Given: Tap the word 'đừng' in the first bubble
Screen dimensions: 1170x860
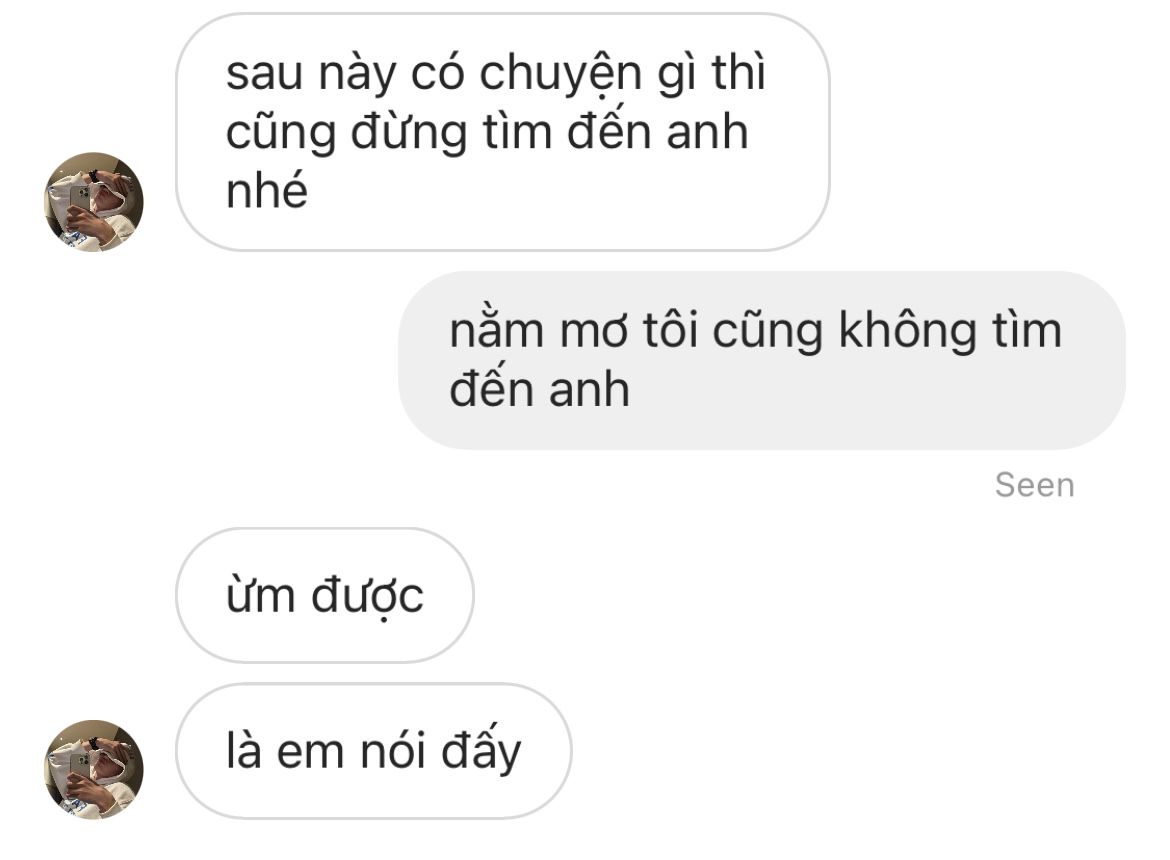Looking at the screenshot, I should pyautogui.click(x=409, y=133).
